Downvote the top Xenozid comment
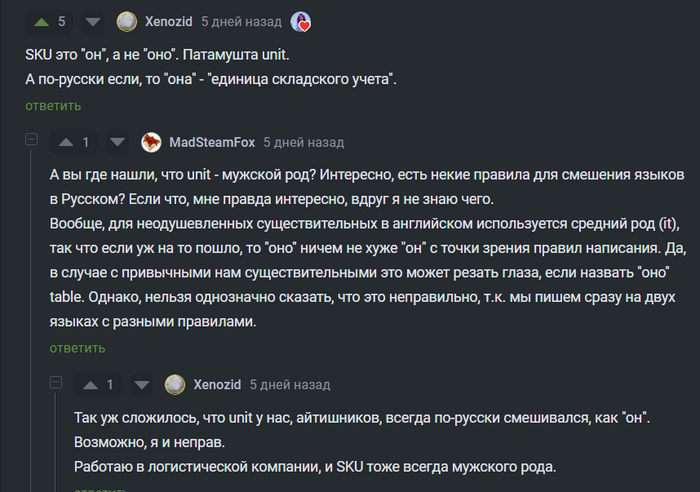 (x=92, y=21)
